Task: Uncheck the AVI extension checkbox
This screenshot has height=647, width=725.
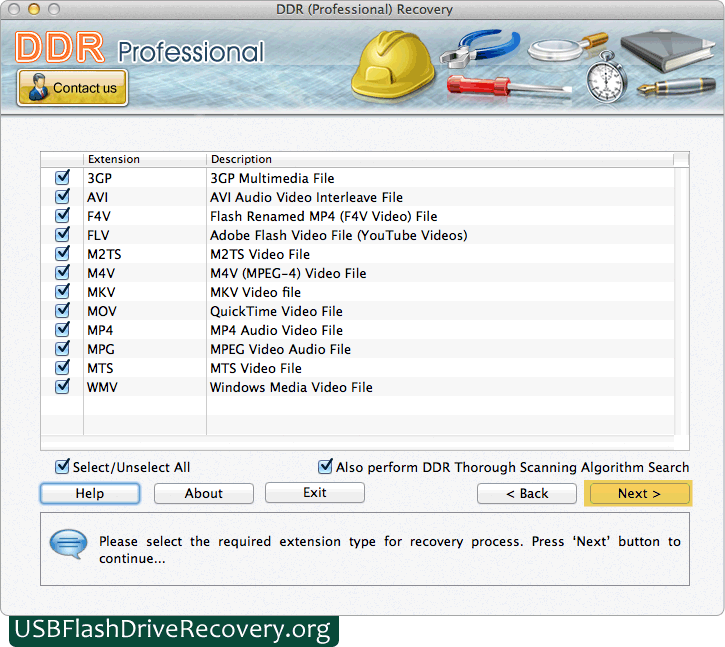Action: pyautogui.click(x=62, y=197)
